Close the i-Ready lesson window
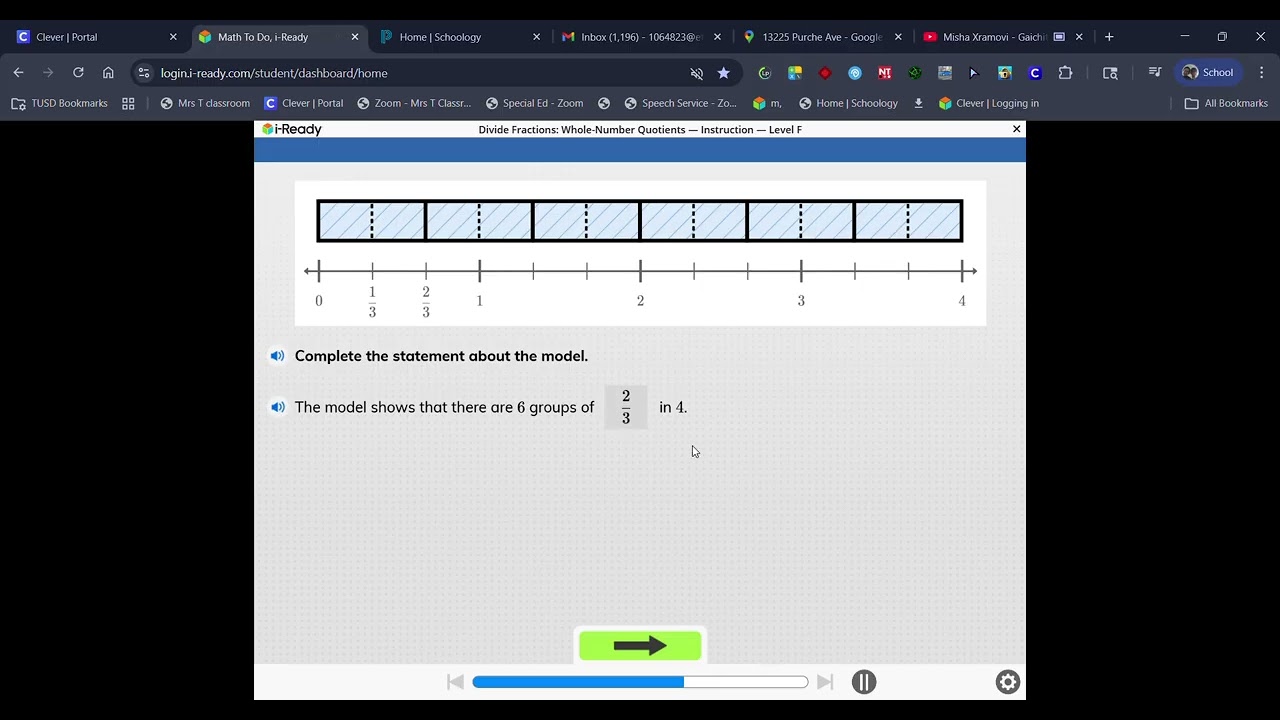This screenshot has height=720, width=1280. point(1016,129)
